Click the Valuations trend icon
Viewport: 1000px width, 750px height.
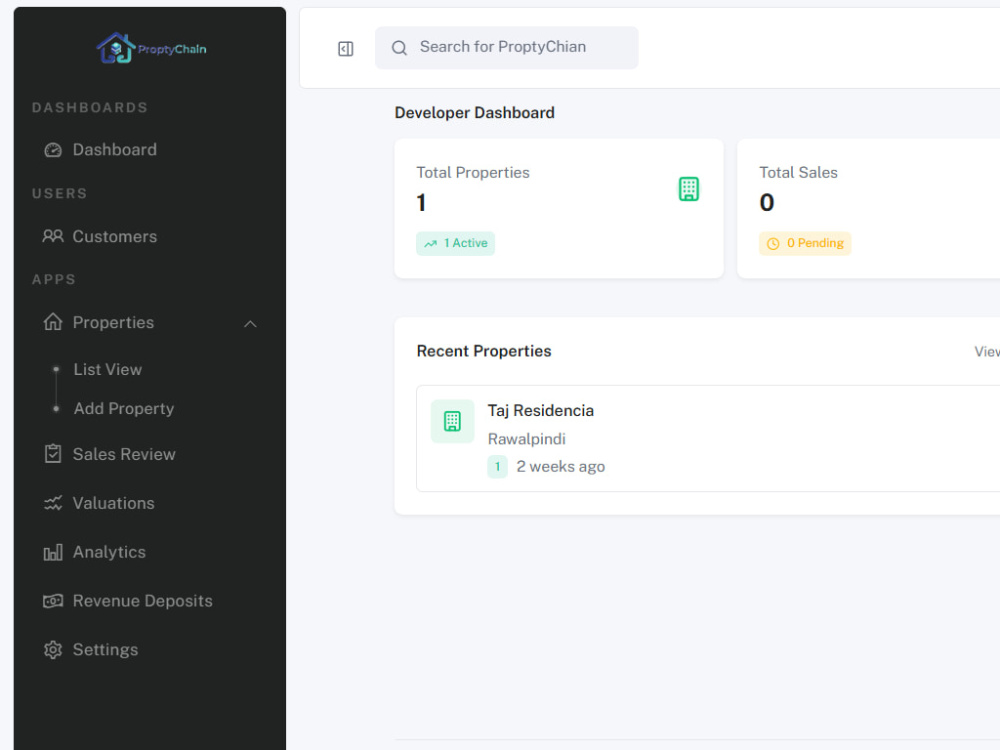tap(53, 503)
